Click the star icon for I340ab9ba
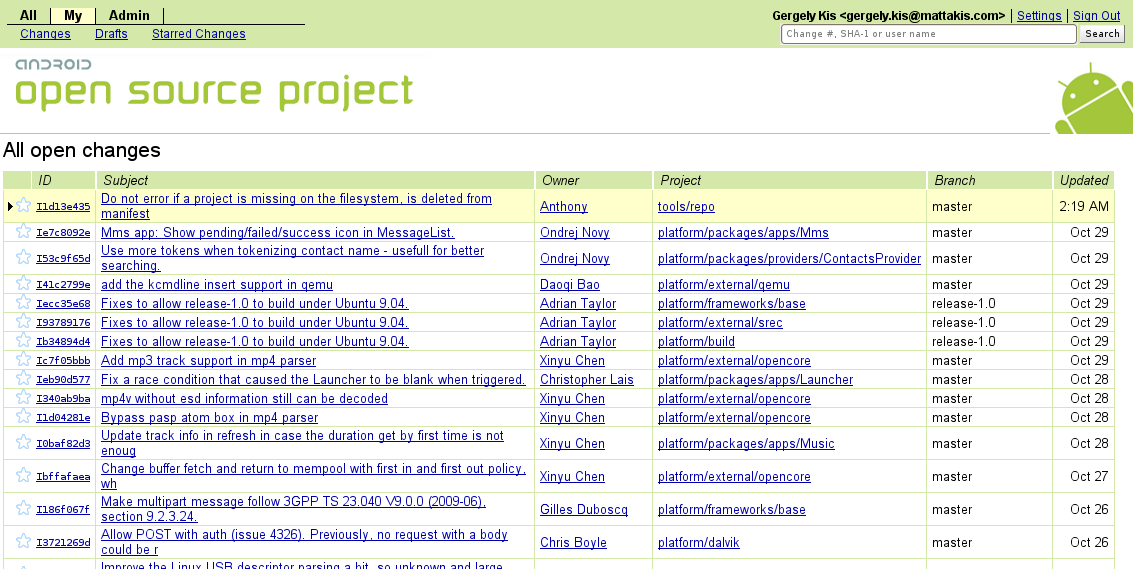The image size is (1133, 569). pos(23,397)
